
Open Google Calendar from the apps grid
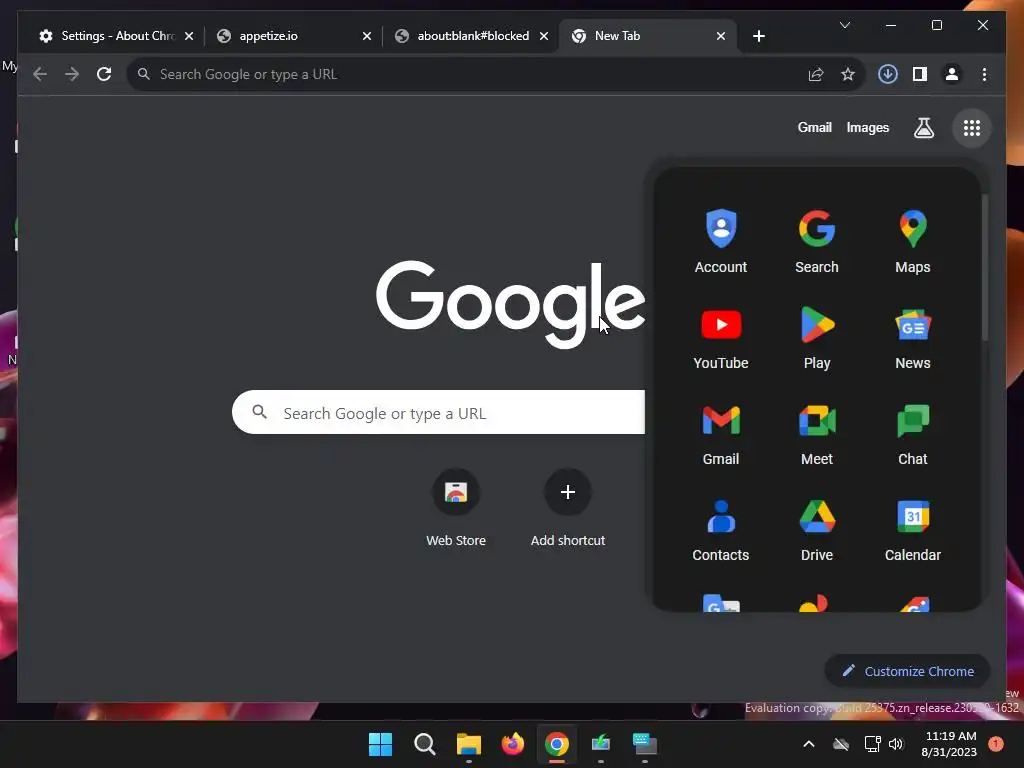point(912,529)
